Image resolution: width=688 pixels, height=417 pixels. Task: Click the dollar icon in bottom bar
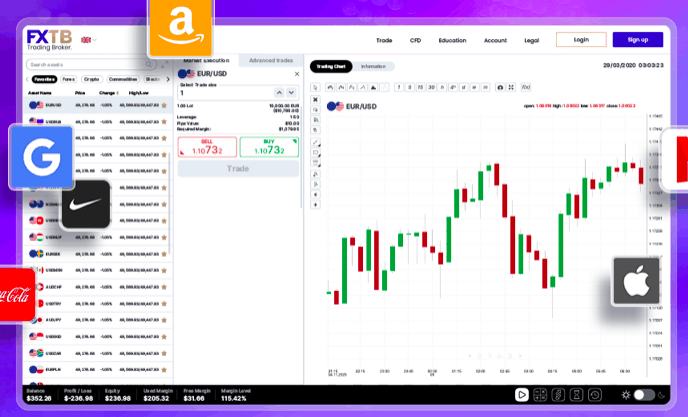[558, 395]
